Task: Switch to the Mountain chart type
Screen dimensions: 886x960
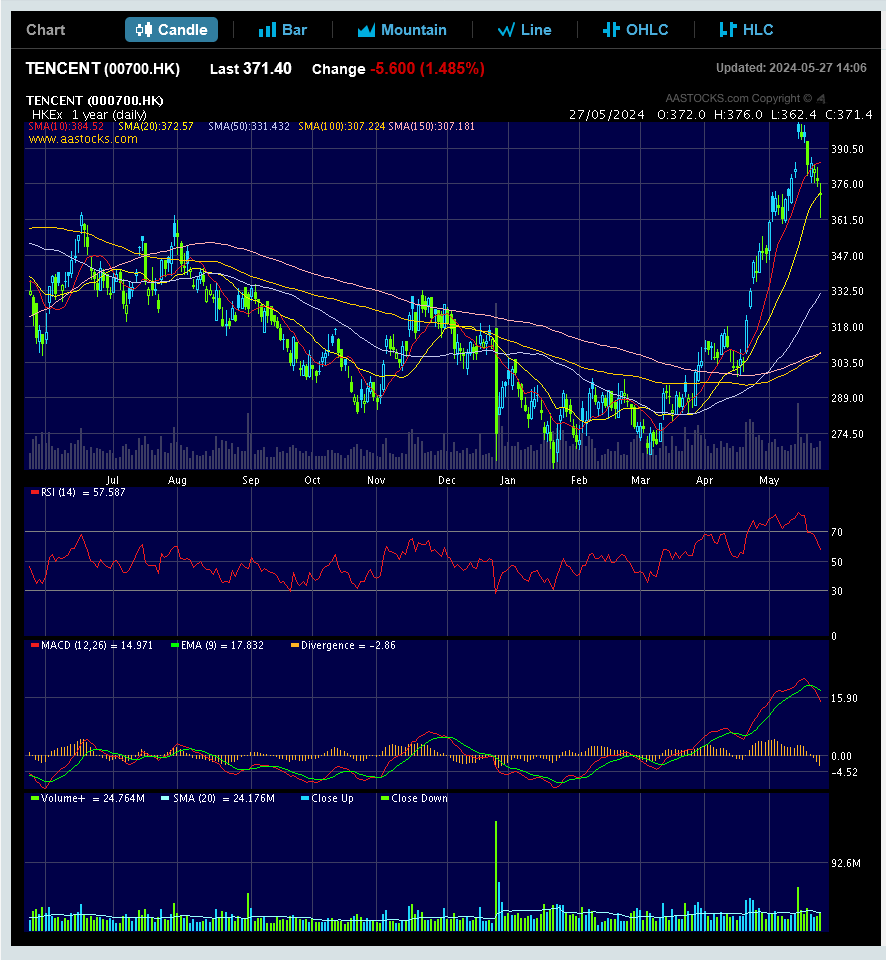Action: point(402,29)
